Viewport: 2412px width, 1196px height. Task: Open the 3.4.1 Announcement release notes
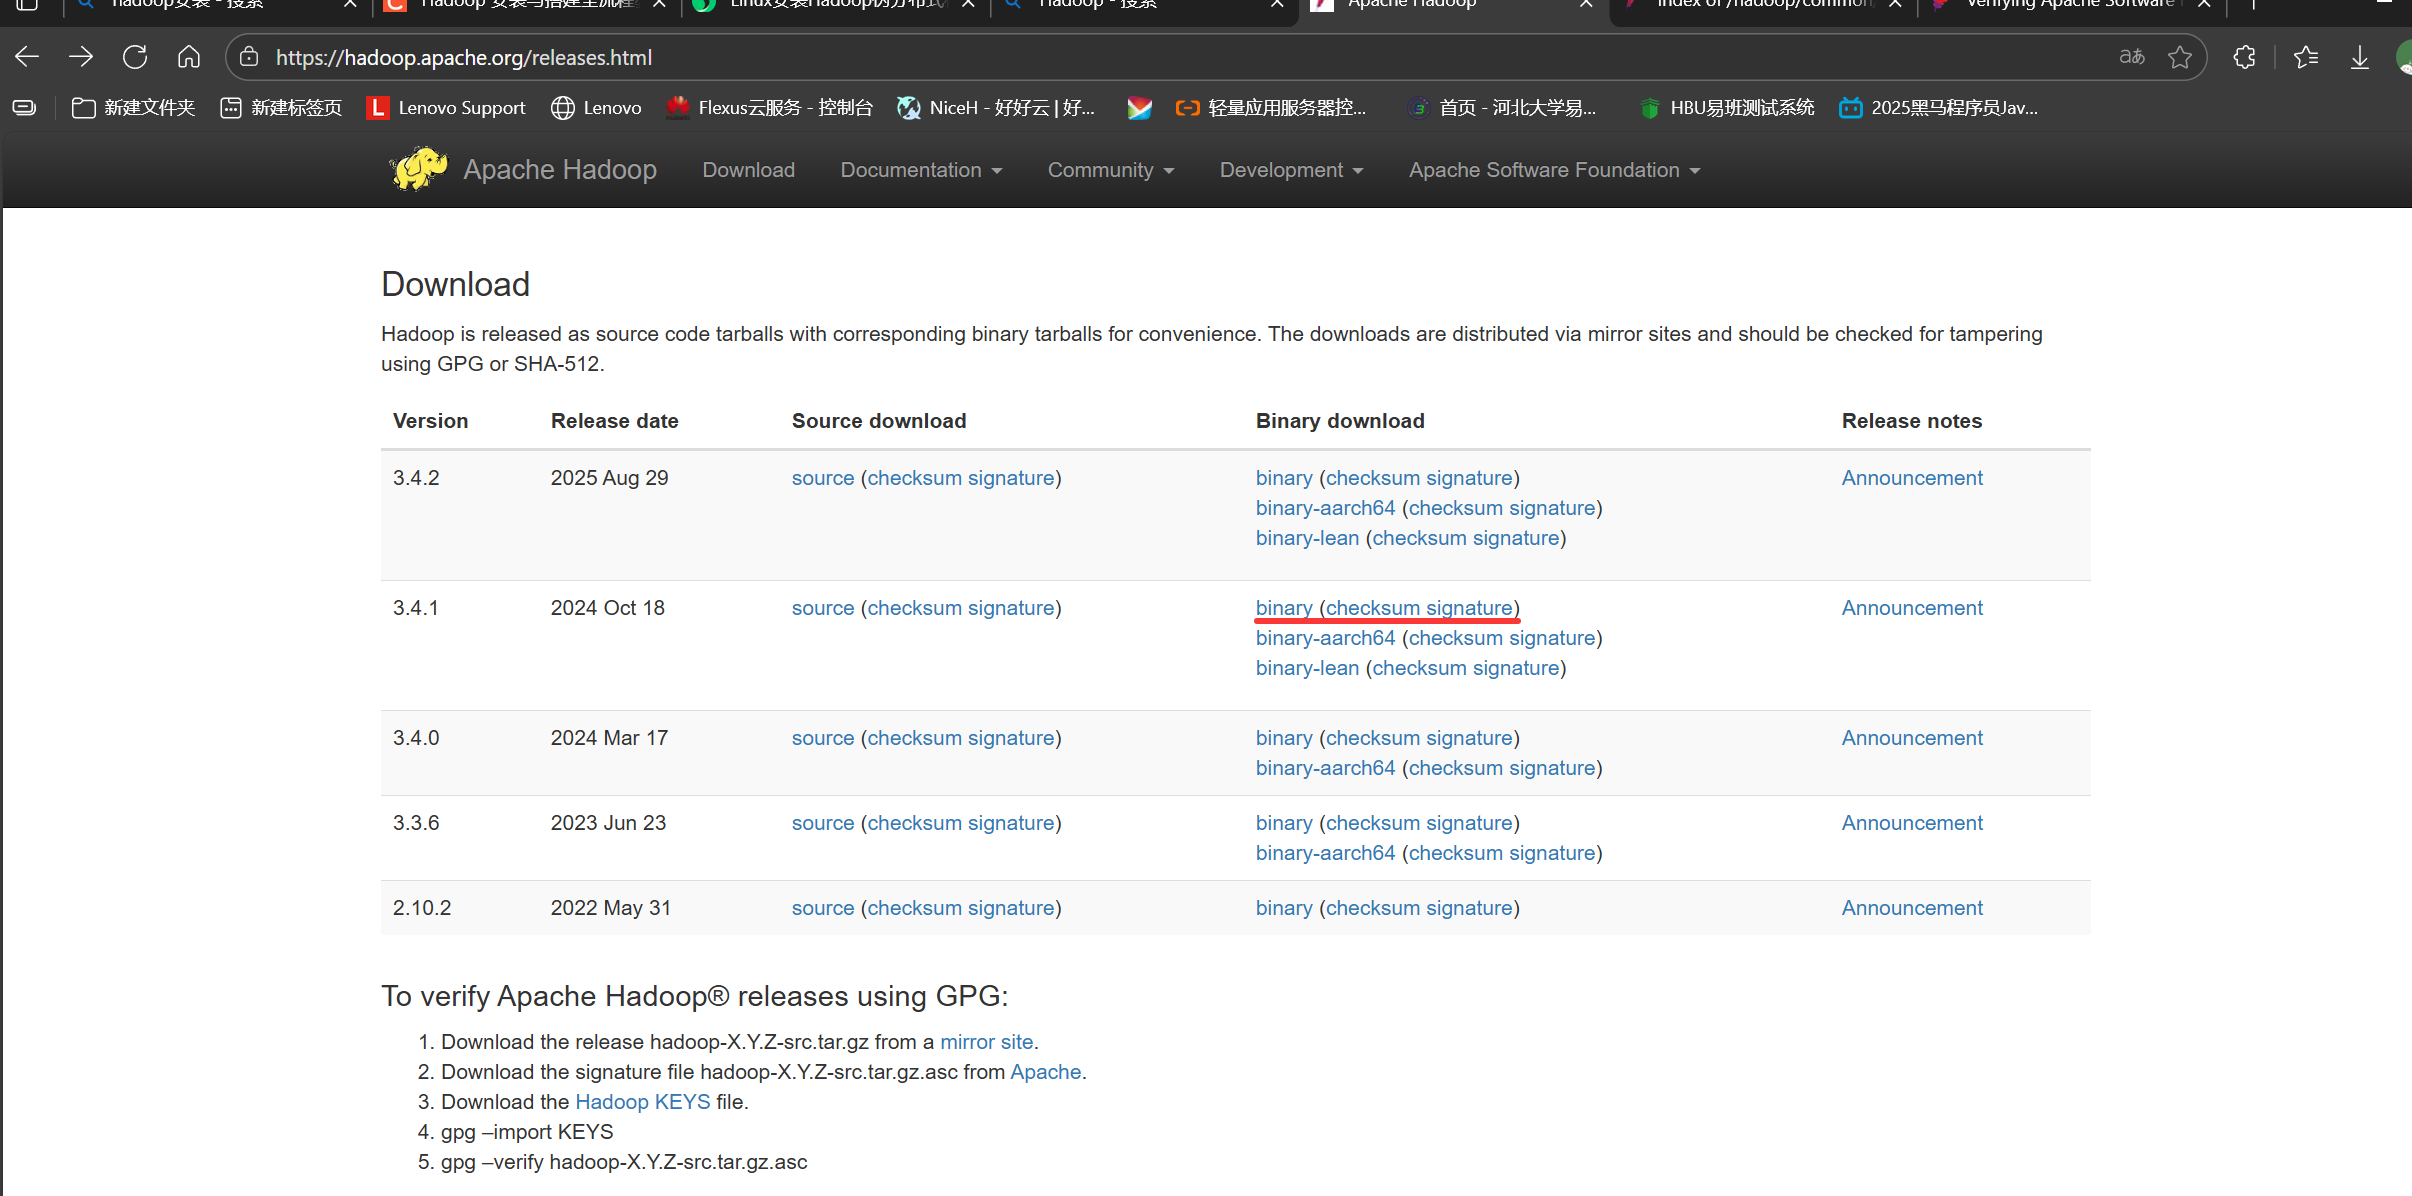click(x=1912, y=608)
